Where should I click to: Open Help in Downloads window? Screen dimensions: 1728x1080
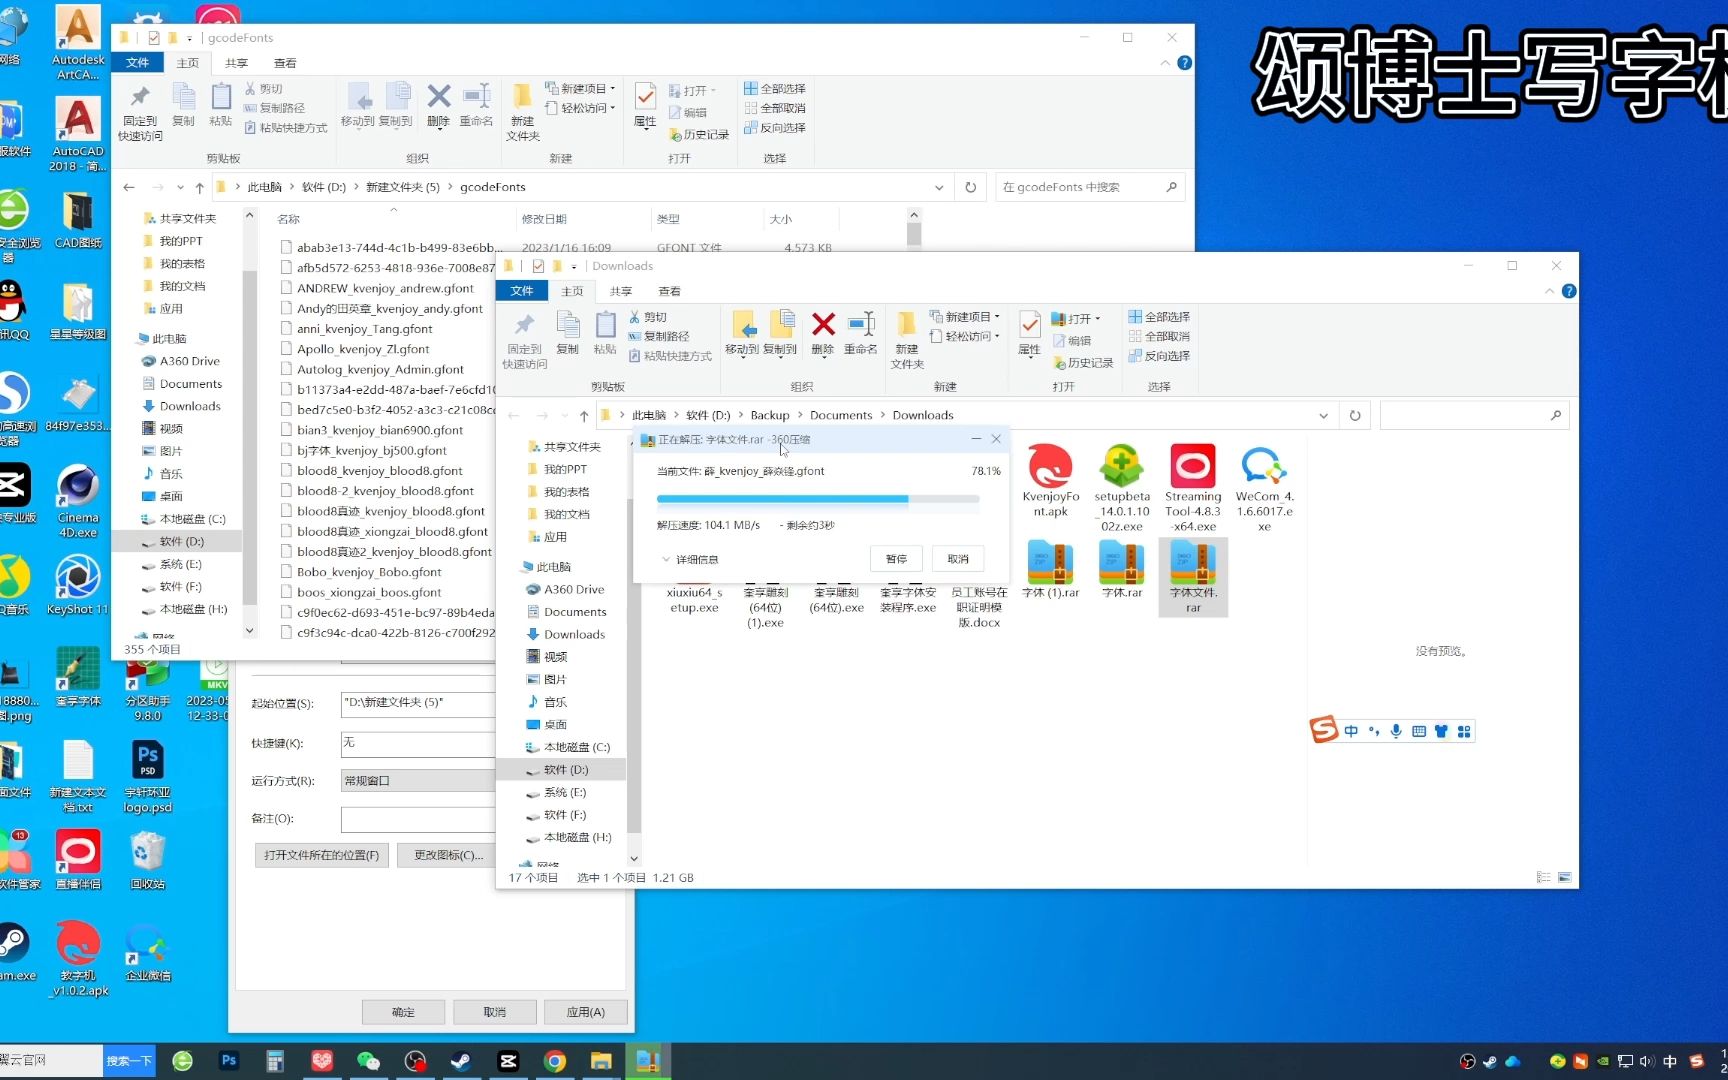pos(1569,291)
